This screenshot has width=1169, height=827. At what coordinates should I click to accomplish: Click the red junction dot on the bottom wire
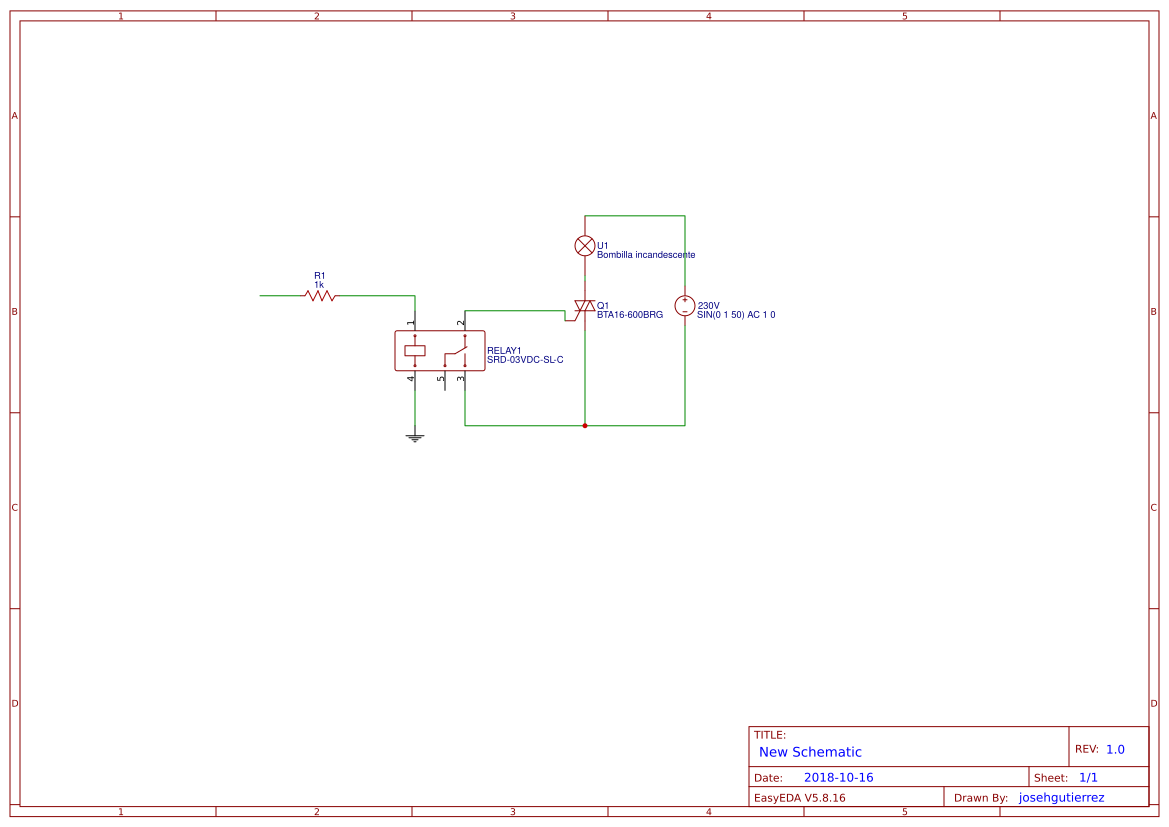[585, 425]
